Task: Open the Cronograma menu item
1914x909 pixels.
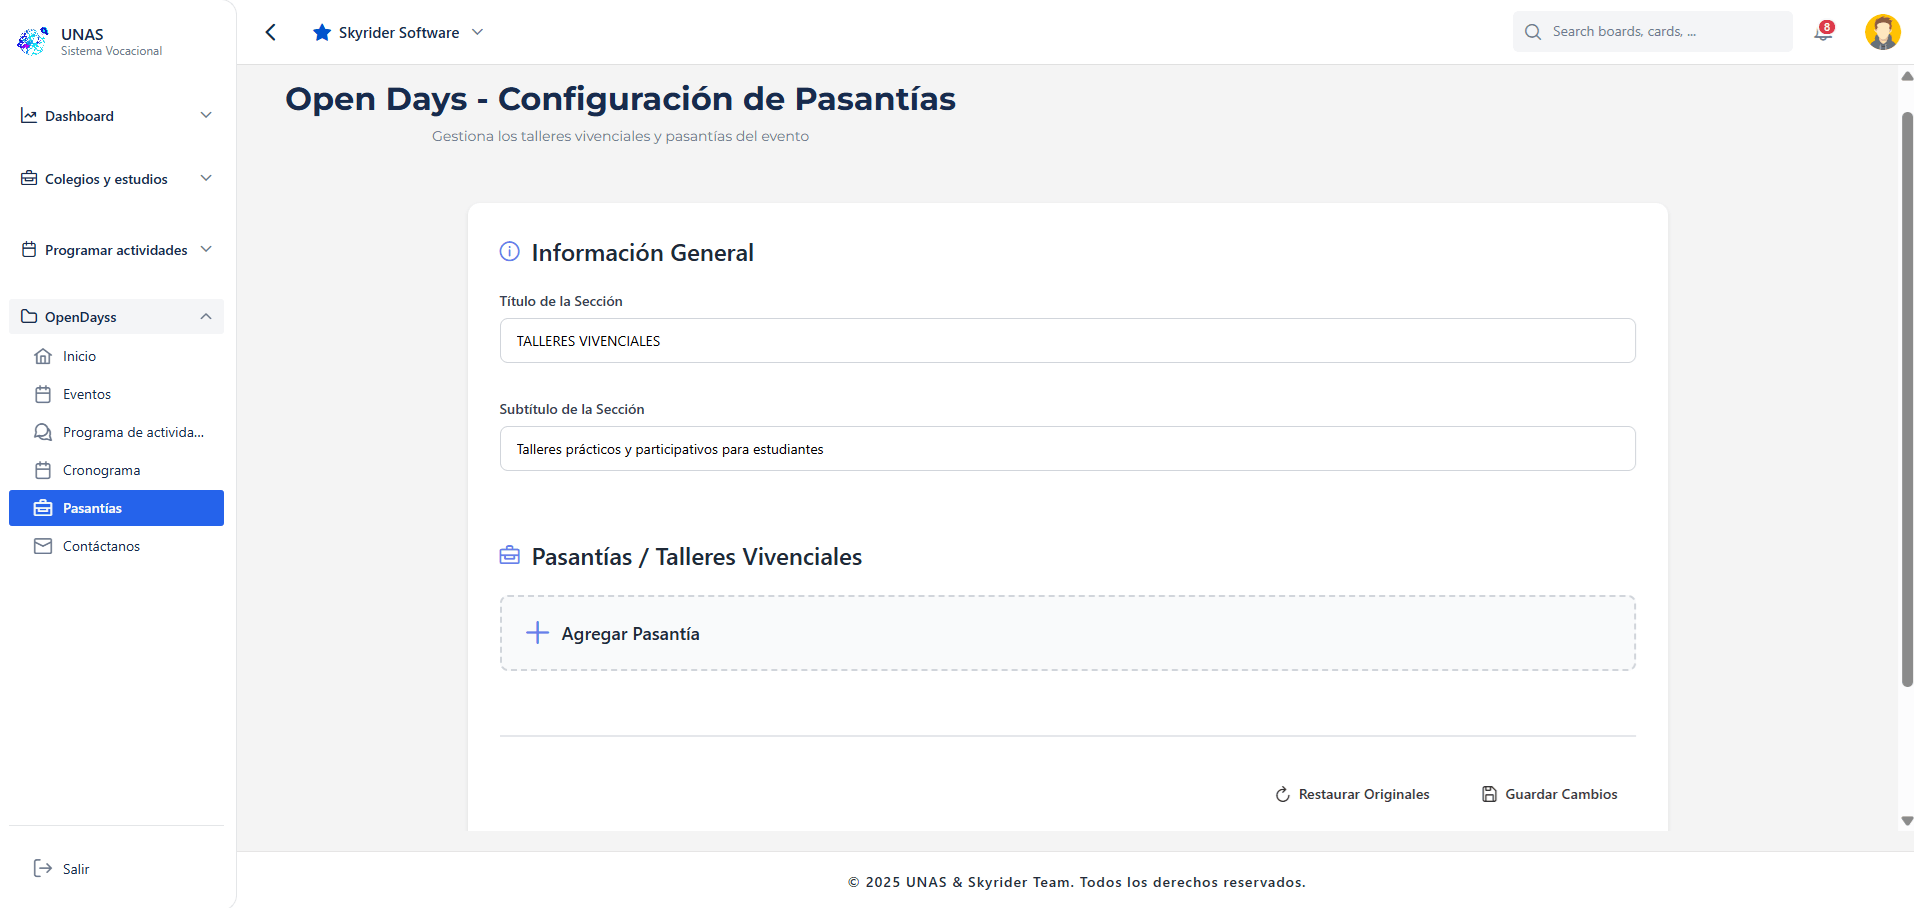Action: tap(101, 470)
